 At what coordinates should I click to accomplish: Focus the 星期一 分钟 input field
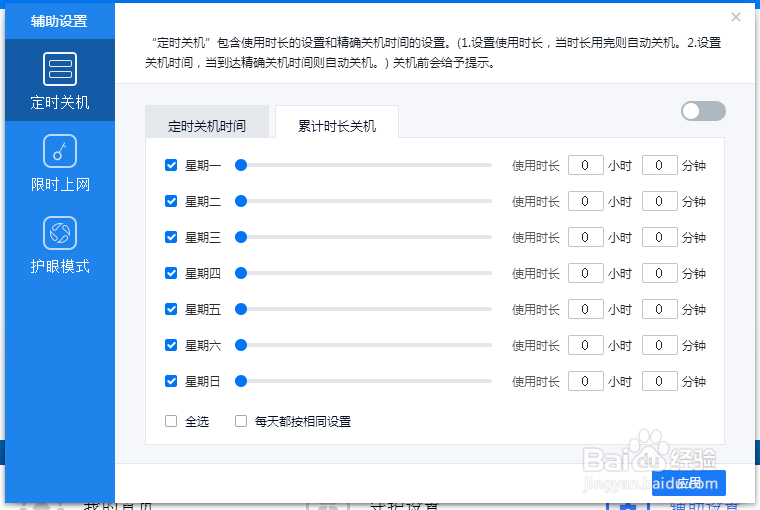[659, 165]
